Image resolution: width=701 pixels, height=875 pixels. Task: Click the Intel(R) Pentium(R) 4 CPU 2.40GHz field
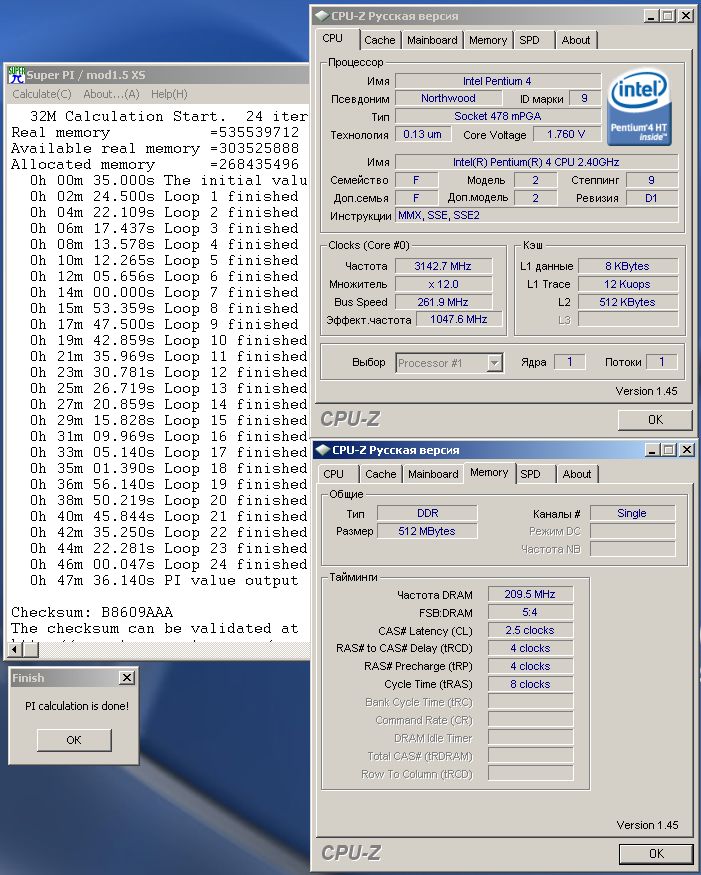[x=536, y=162]
